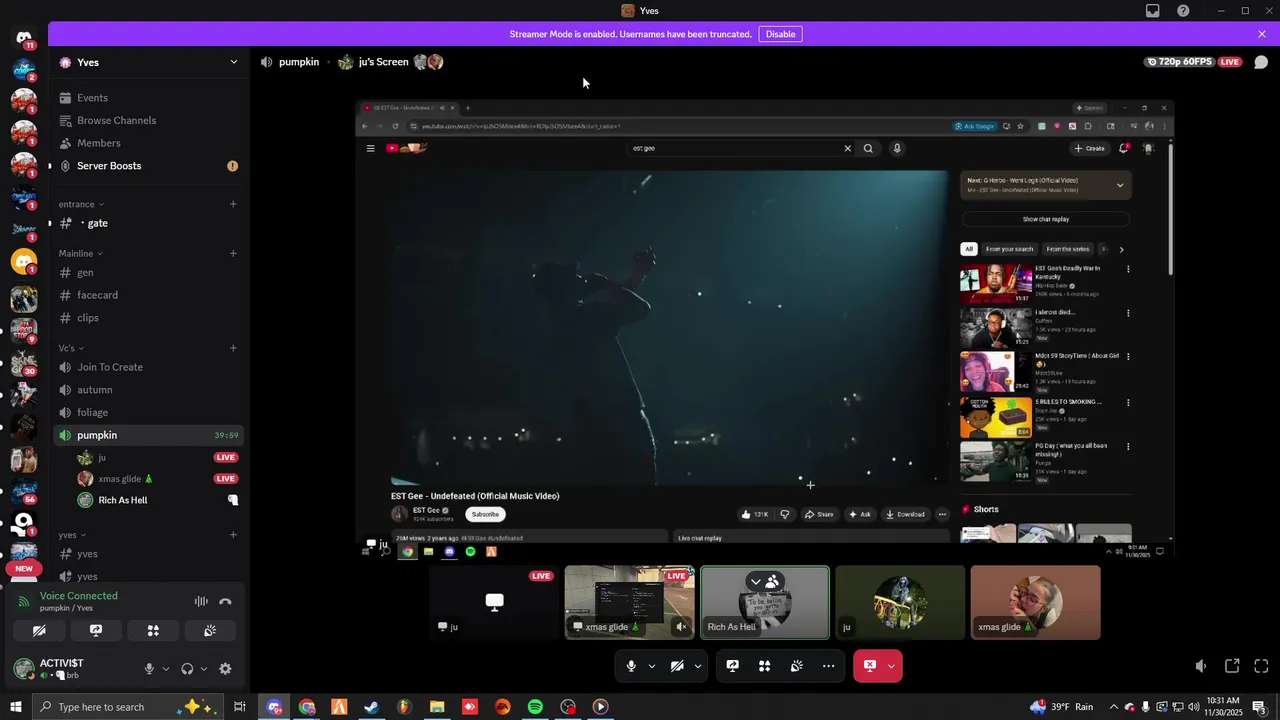Join the autumn voice channel
This screenshot has width=1280, height=720.
pyautogui.click(x=148, y=390)
